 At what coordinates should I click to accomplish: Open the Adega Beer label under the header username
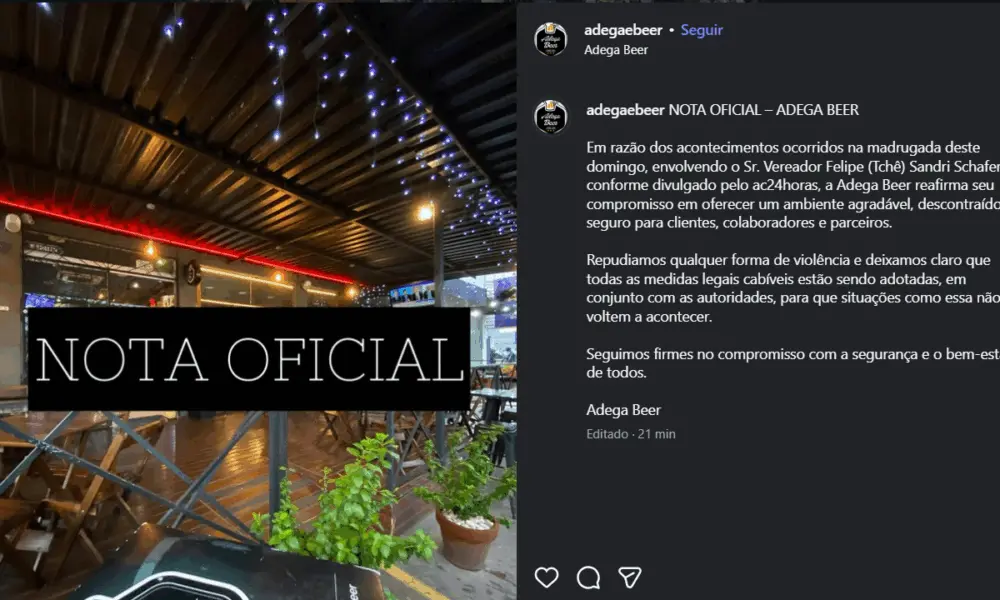point(616,50)
